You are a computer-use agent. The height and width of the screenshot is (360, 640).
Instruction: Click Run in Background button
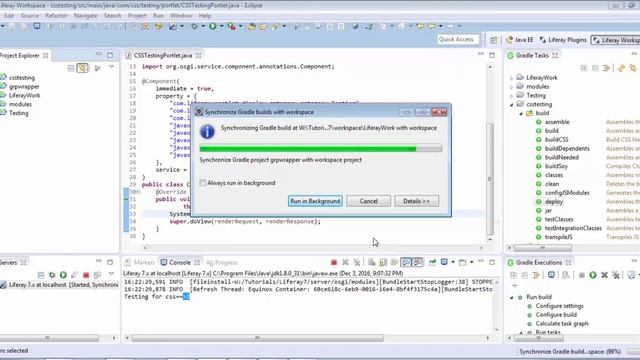pos(315,201)
